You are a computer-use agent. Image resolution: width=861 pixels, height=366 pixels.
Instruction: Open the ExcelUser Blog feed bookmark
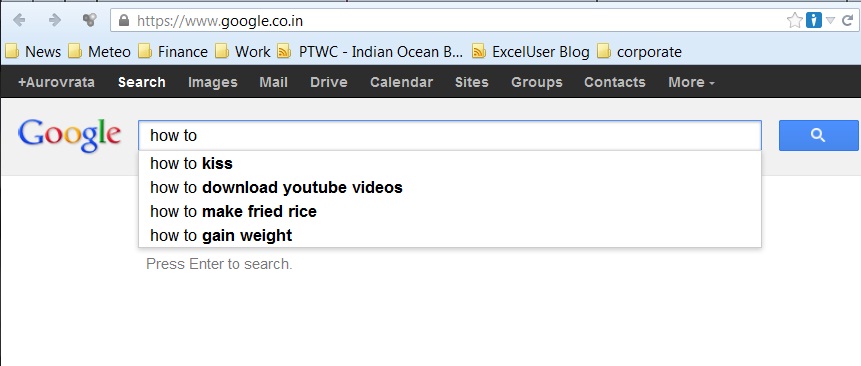[530, 52]
